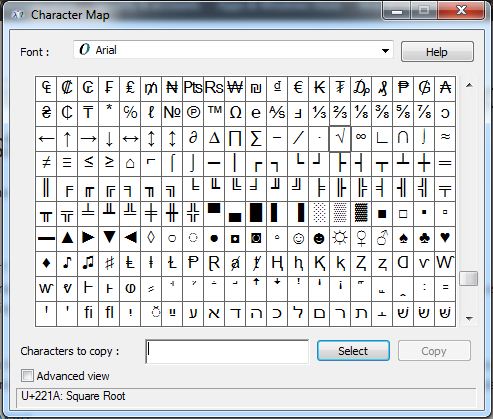Click the Select button
493x419 pixels.
tap(353, 351)
